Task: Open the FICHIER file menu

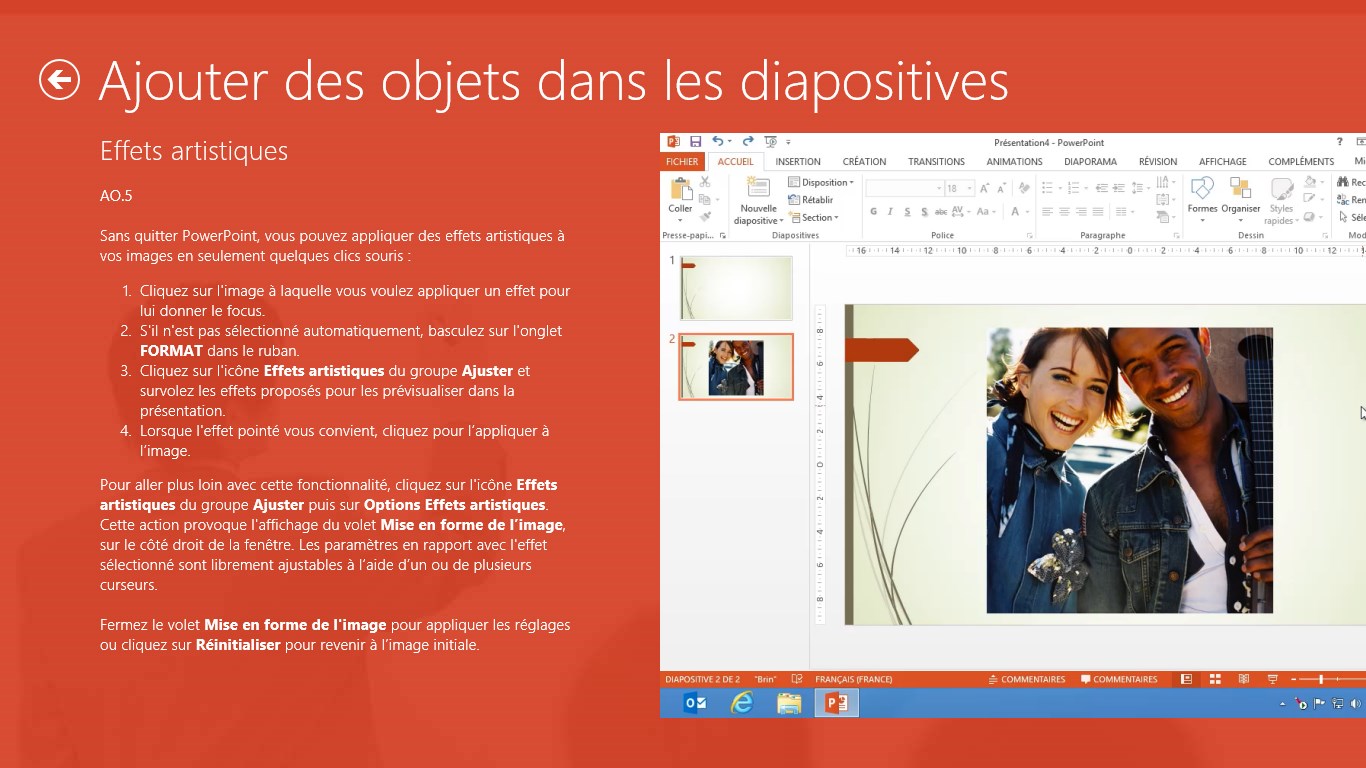Action: 682,161
